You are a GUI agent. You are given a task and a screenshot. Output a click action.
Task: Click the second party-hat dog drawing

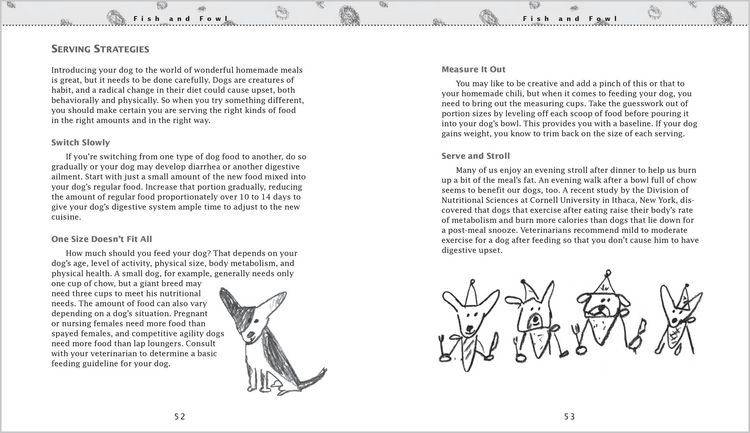[x=536, y=321]
